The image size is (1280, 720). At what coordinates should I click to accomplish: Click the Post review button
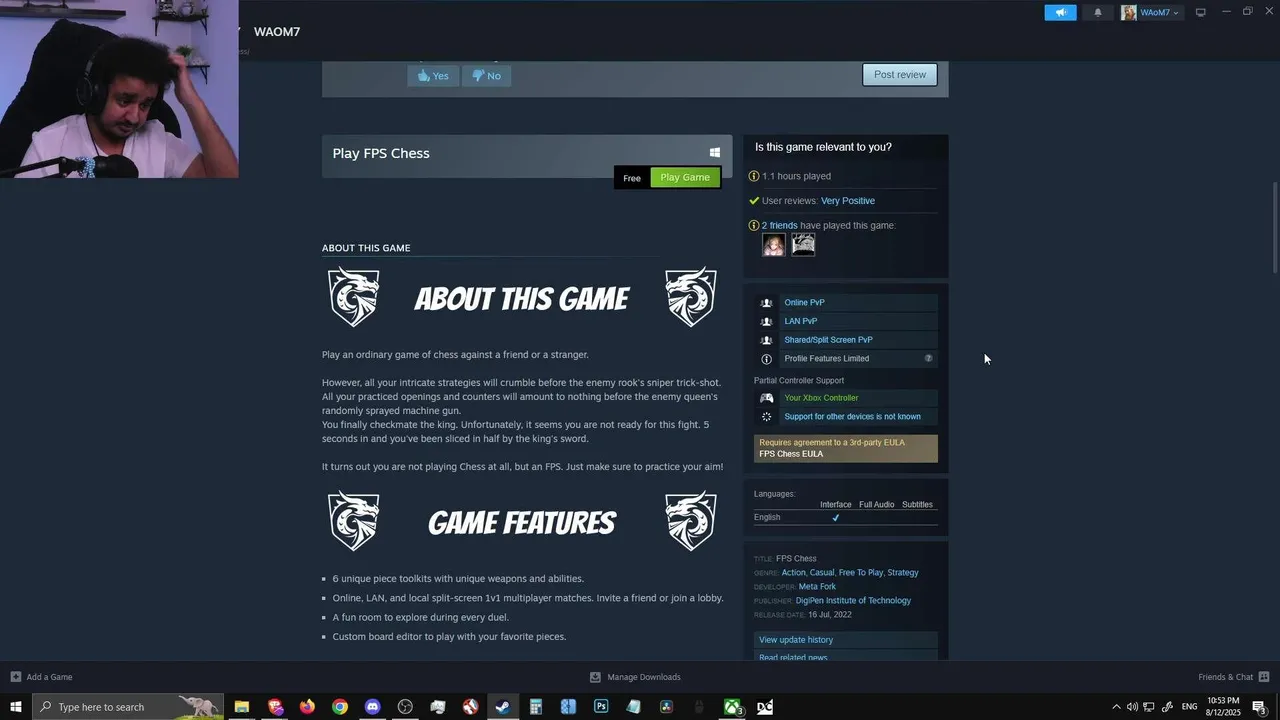[x=900, y=74]
